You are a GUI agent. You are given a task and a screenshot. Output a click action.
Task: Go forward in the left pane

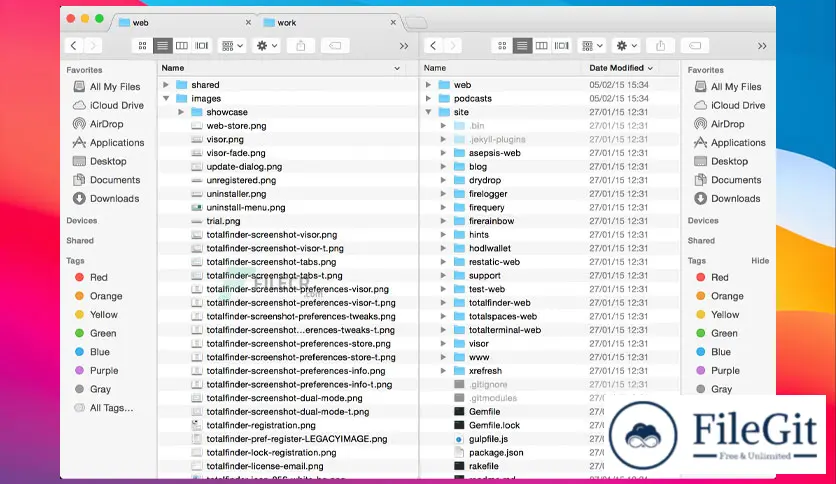pyautogui.click(x=93, y=46)
